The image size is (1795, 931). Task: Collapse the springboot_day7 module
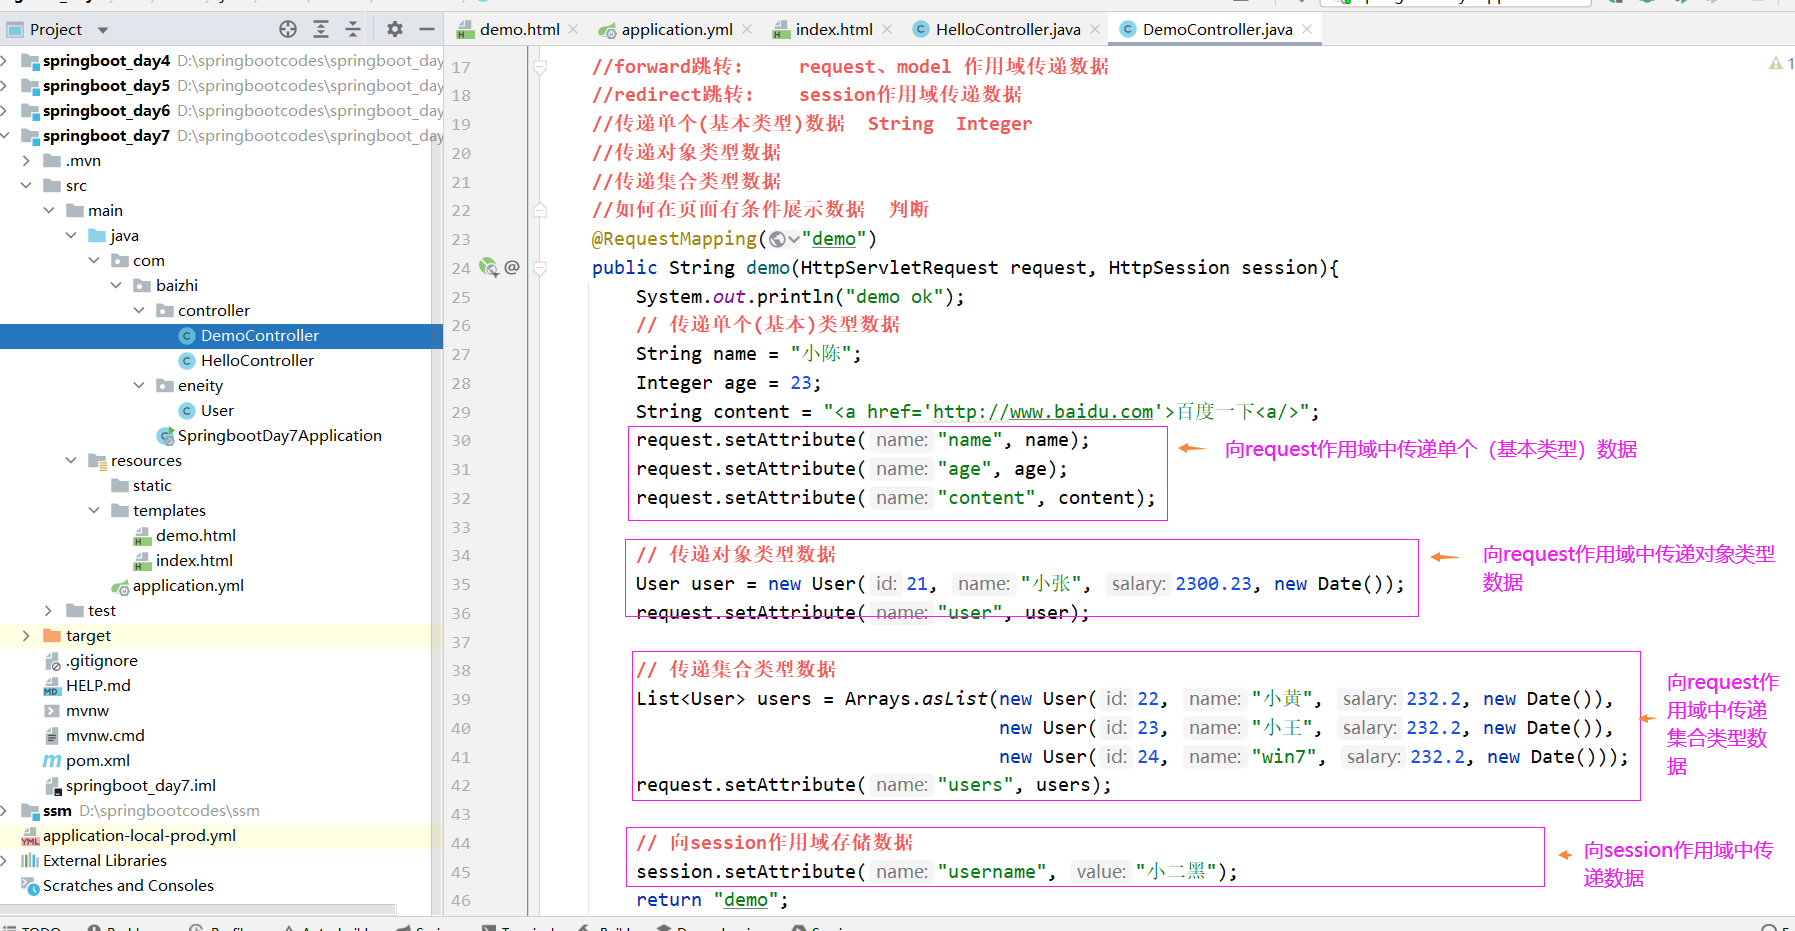coord(5,136)
